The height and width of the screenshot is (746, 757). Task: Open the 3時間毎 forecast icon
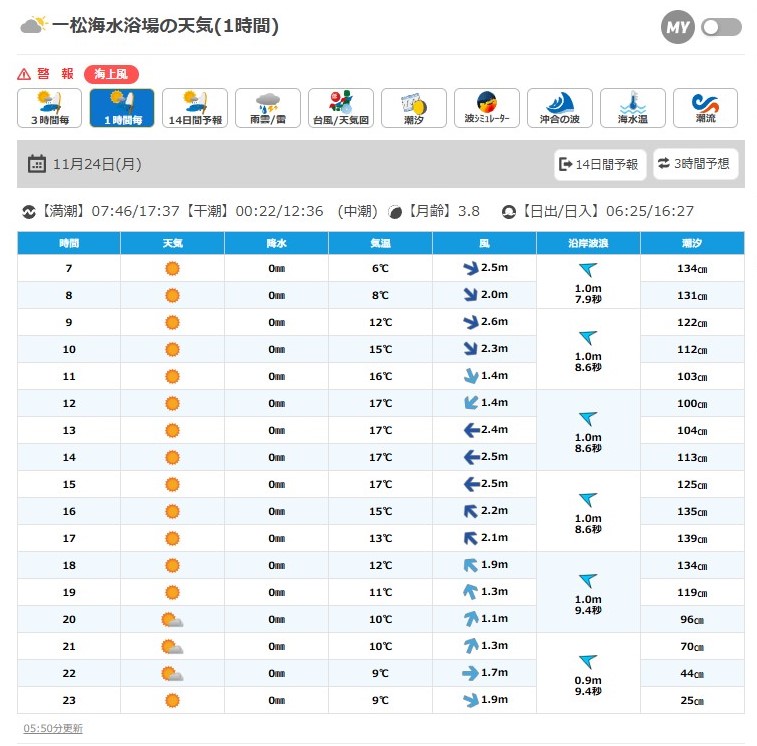tap(49, 108)
